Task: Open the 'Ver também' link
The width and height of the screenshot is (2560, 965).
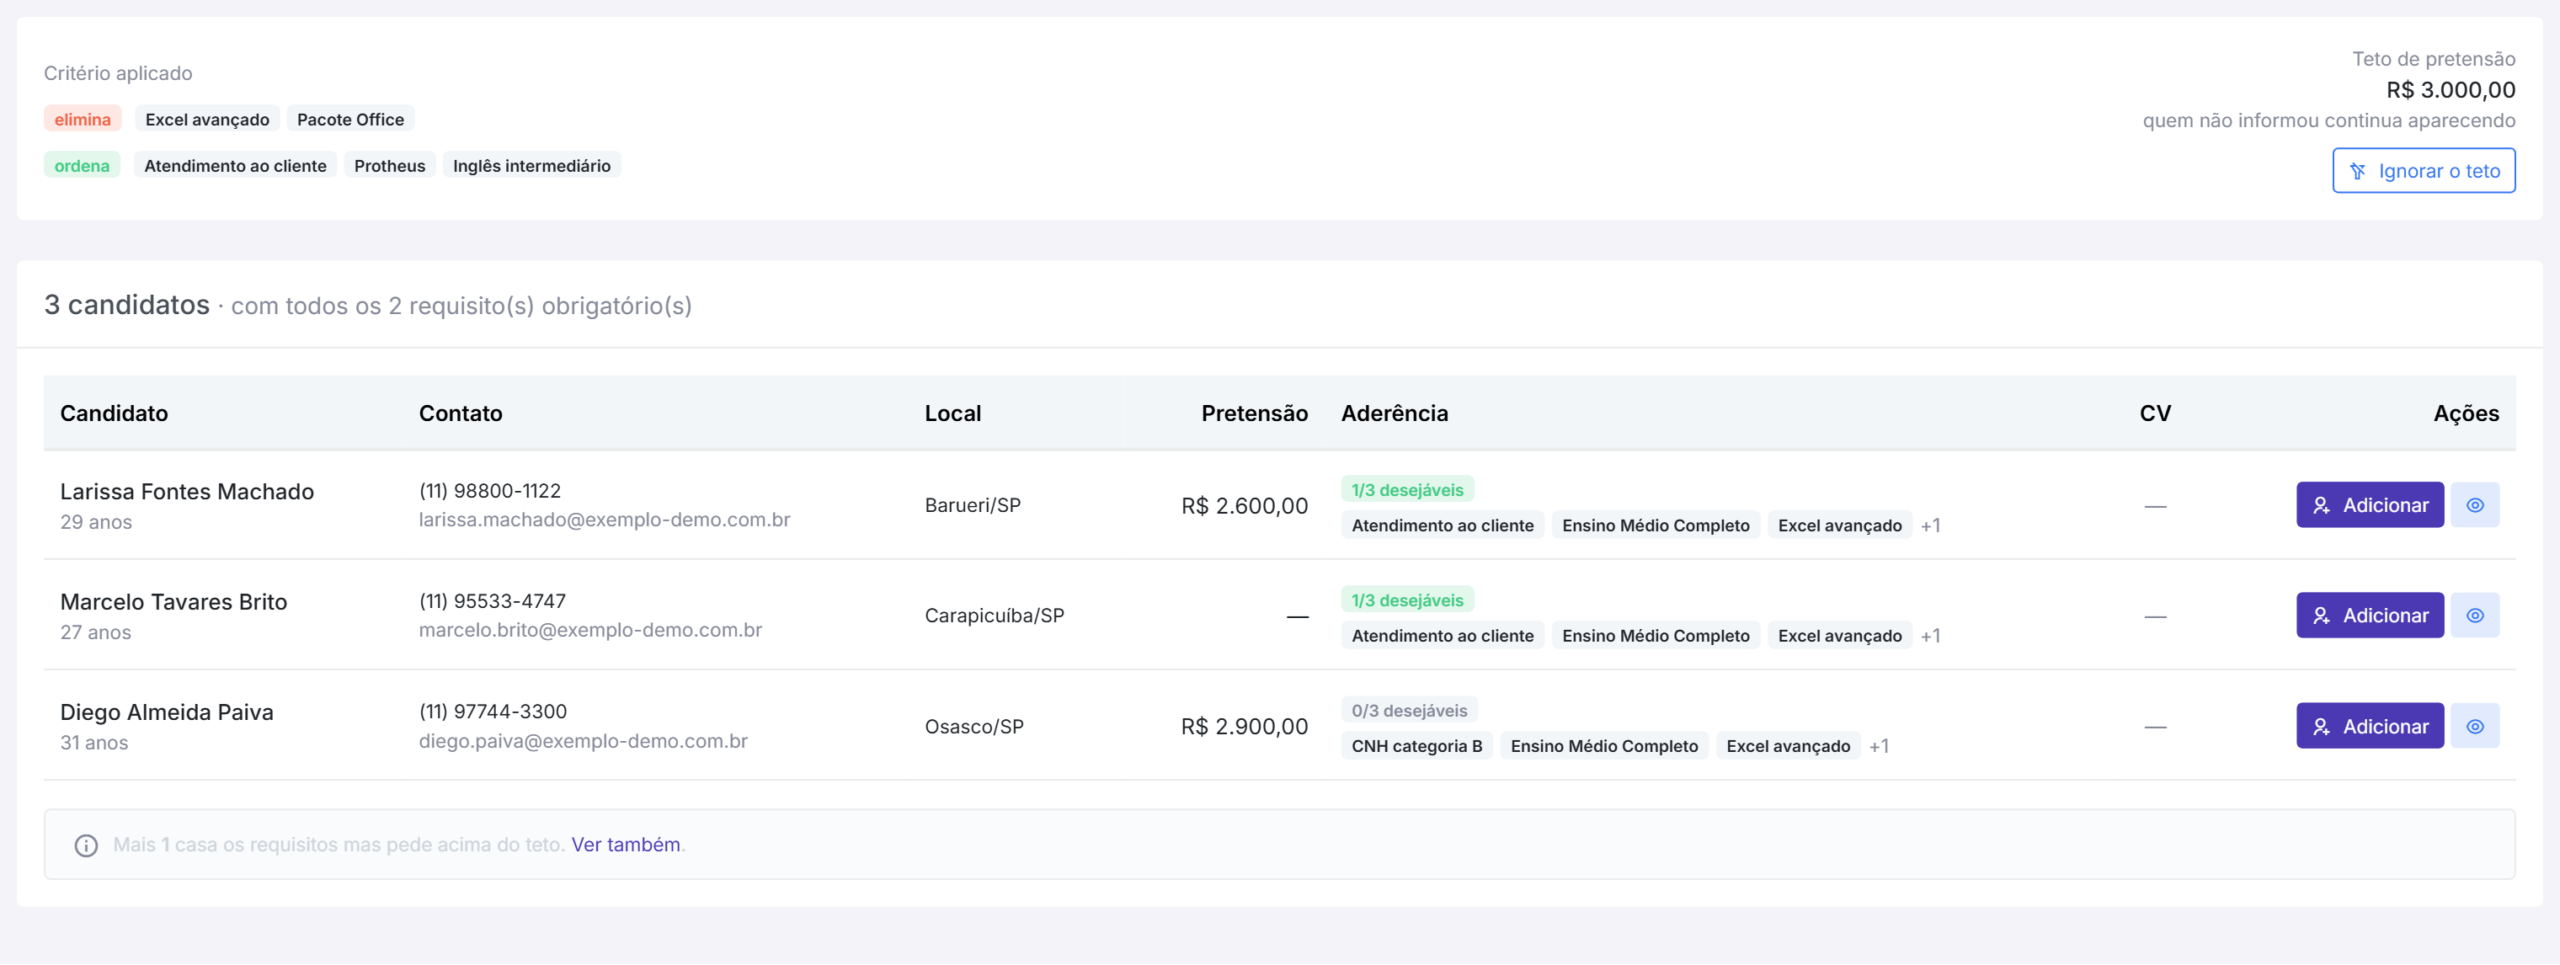Action: (x=626, y=845)
